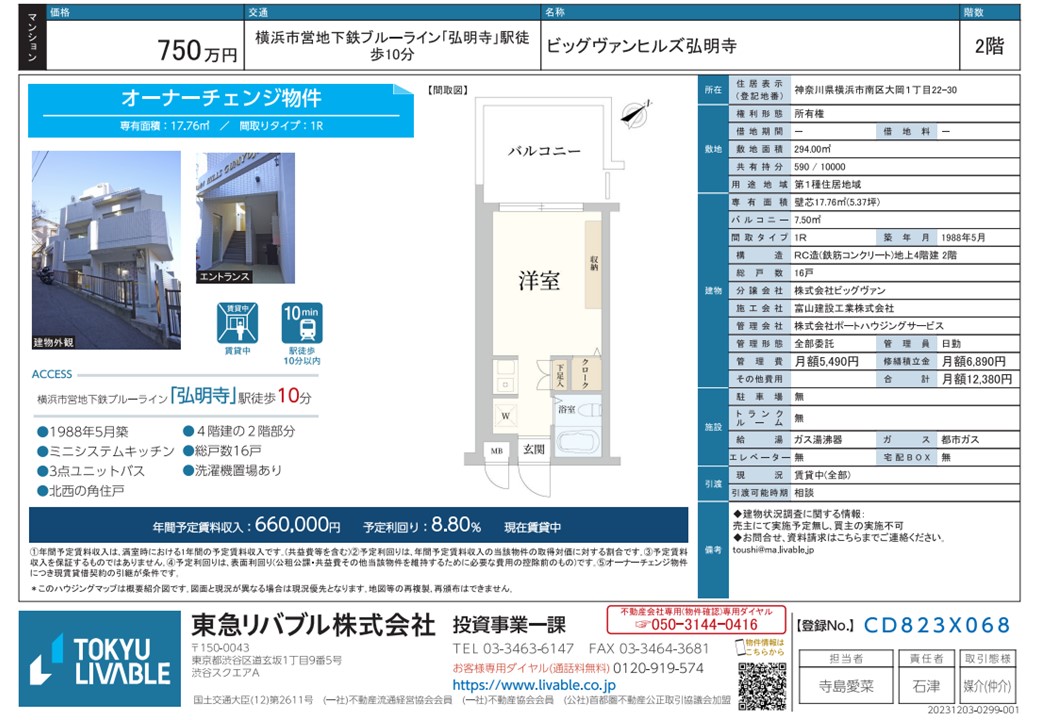Image resolution: width=1040 pixels, height=720 pixels.
Task: Click the MB meter box symbol
Action: pos(496,452)
